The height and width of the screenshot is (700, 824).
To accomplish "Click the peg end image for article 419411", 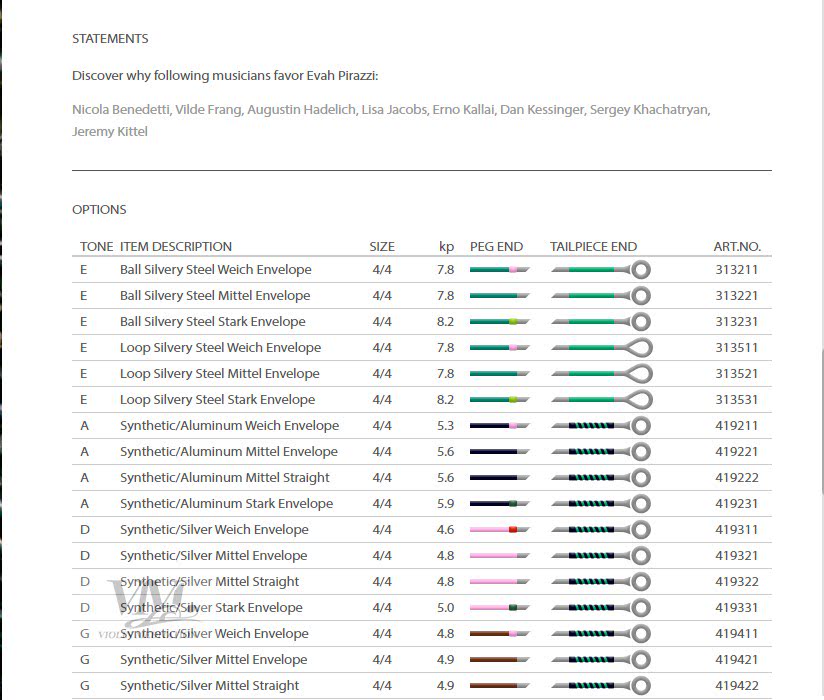I will [x=499, y=634].
